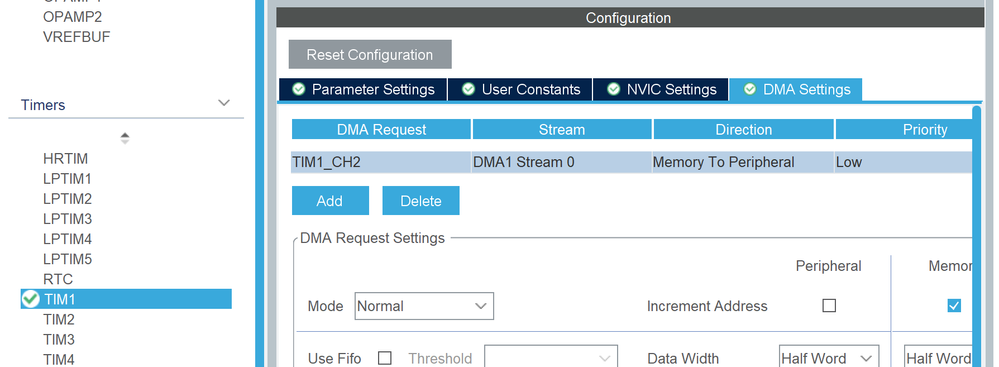Screen dimensions: 999x367
Task: Open Peripheral Data Width Half Word dropdown
Action: click(x=829, y=358)
